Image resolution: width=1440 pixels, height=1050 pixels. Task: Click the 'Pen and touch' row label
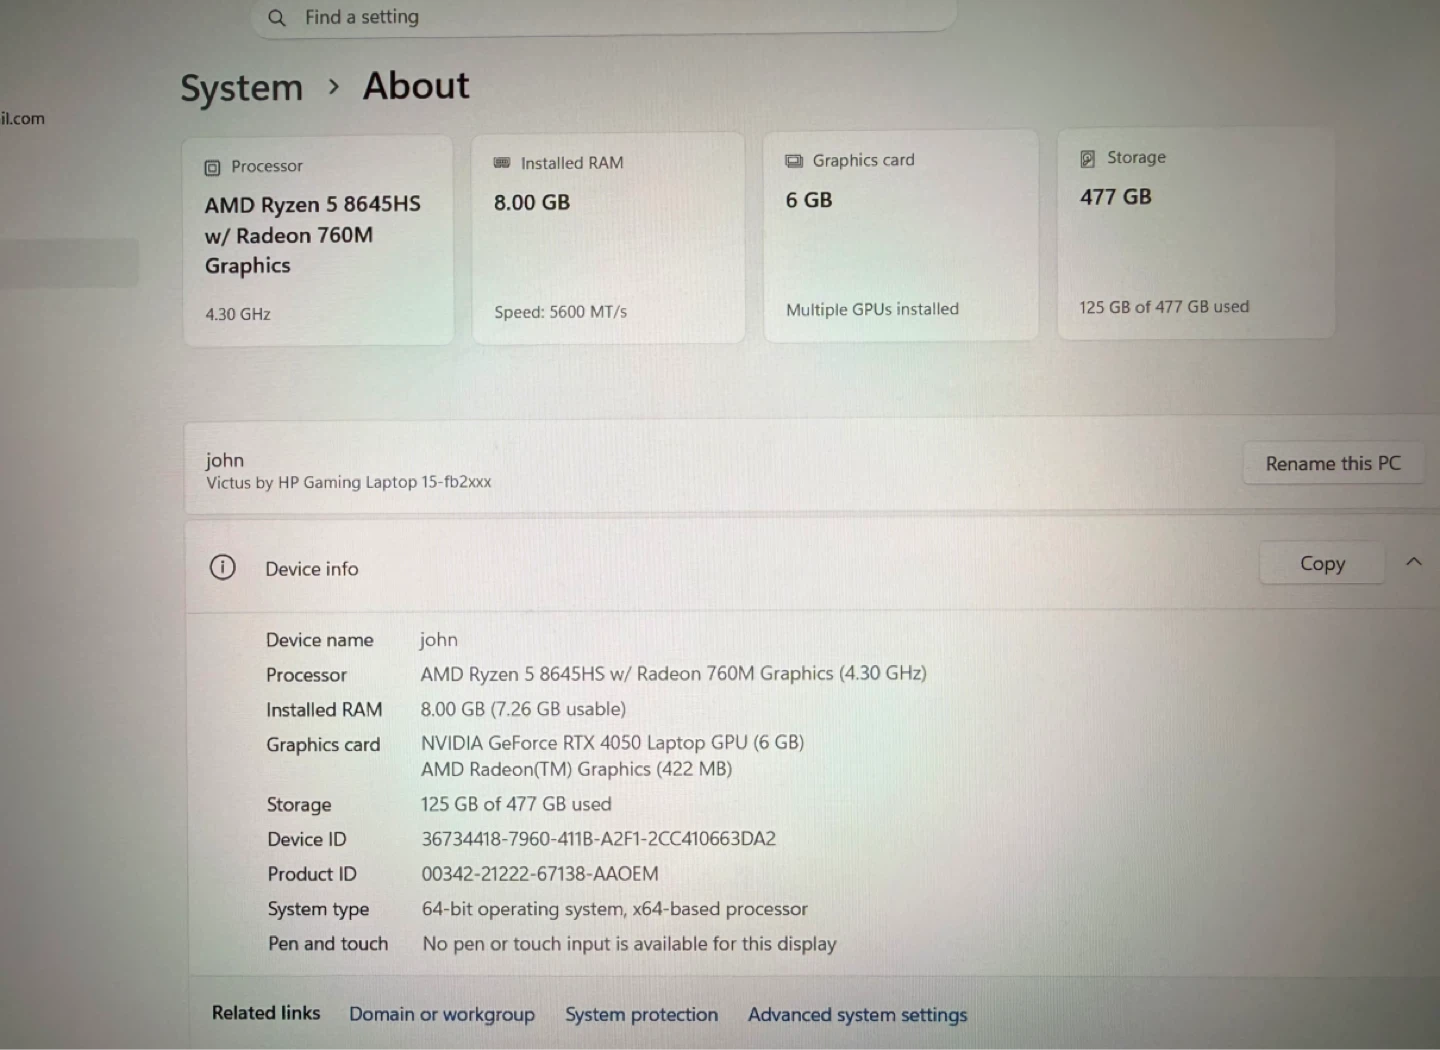[328, 944]
